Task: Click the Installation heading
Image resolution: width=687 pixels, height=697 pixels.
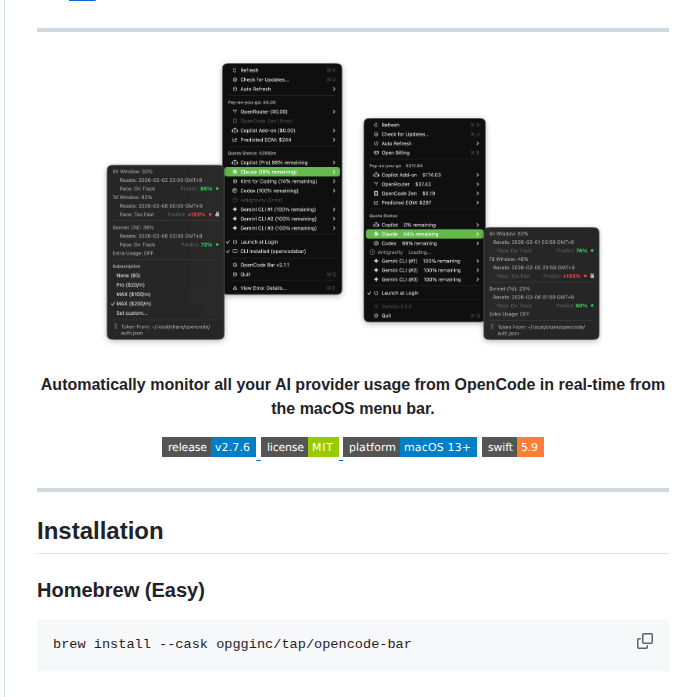Action: click(x=100, y=531)
